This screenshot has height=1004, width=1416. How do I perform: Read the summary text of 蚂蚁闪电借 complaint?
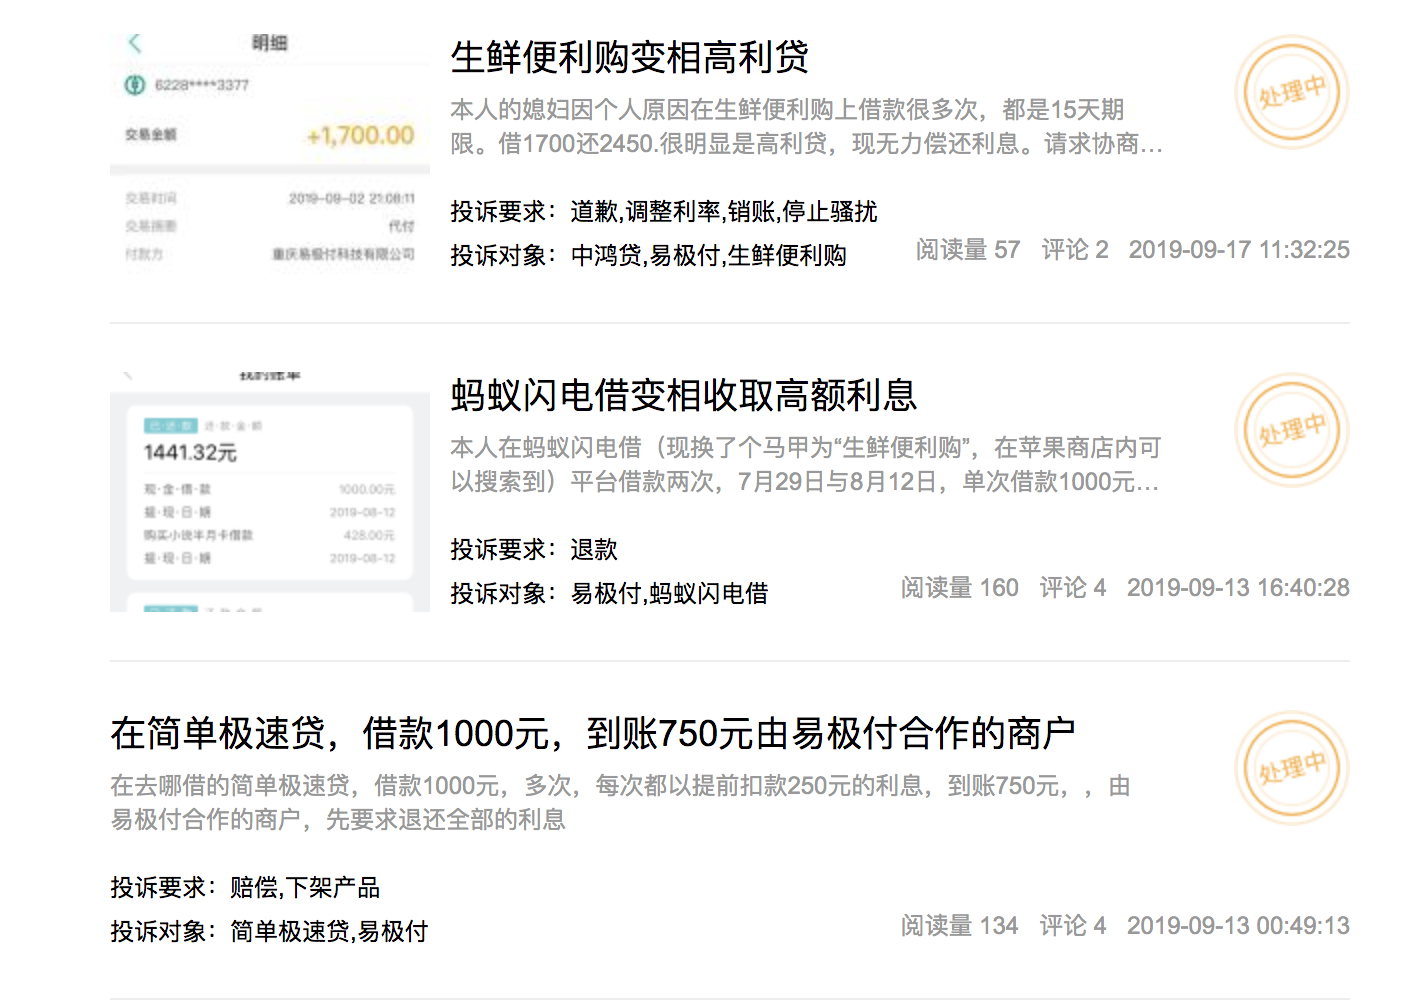805,464
